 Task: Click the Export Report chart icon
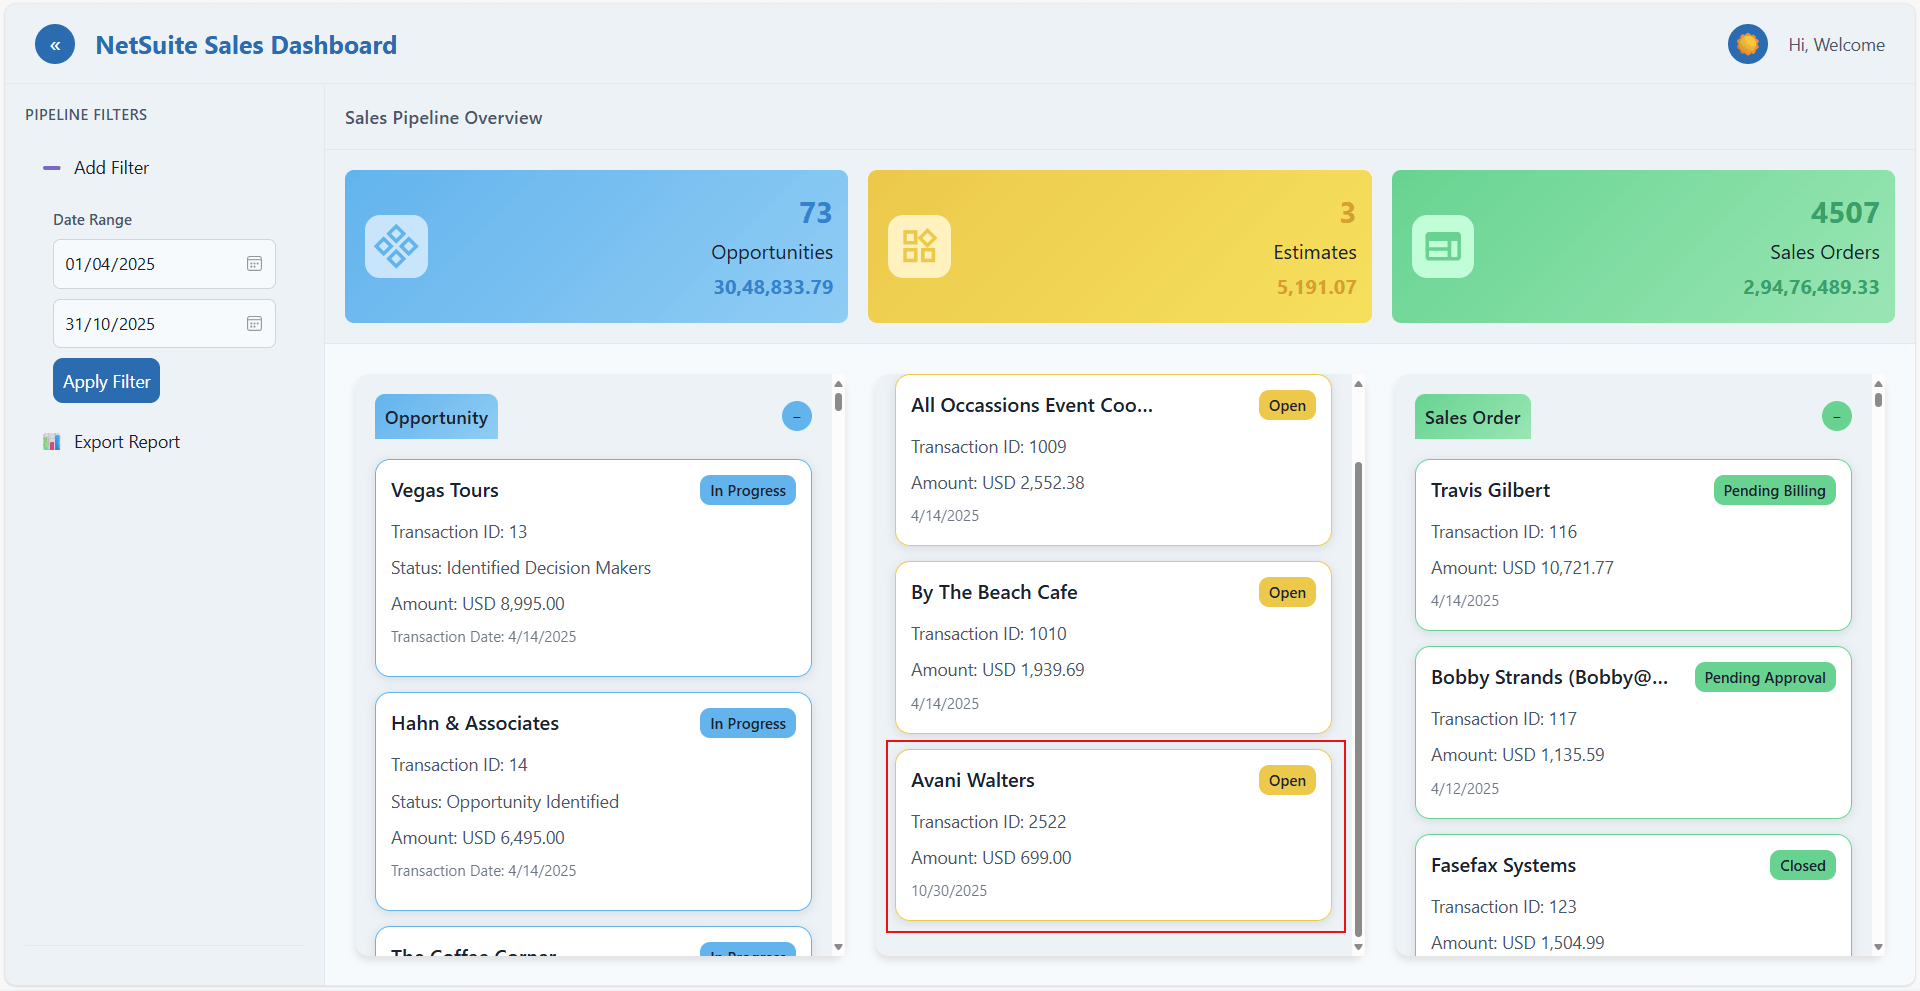click(52, 442)
